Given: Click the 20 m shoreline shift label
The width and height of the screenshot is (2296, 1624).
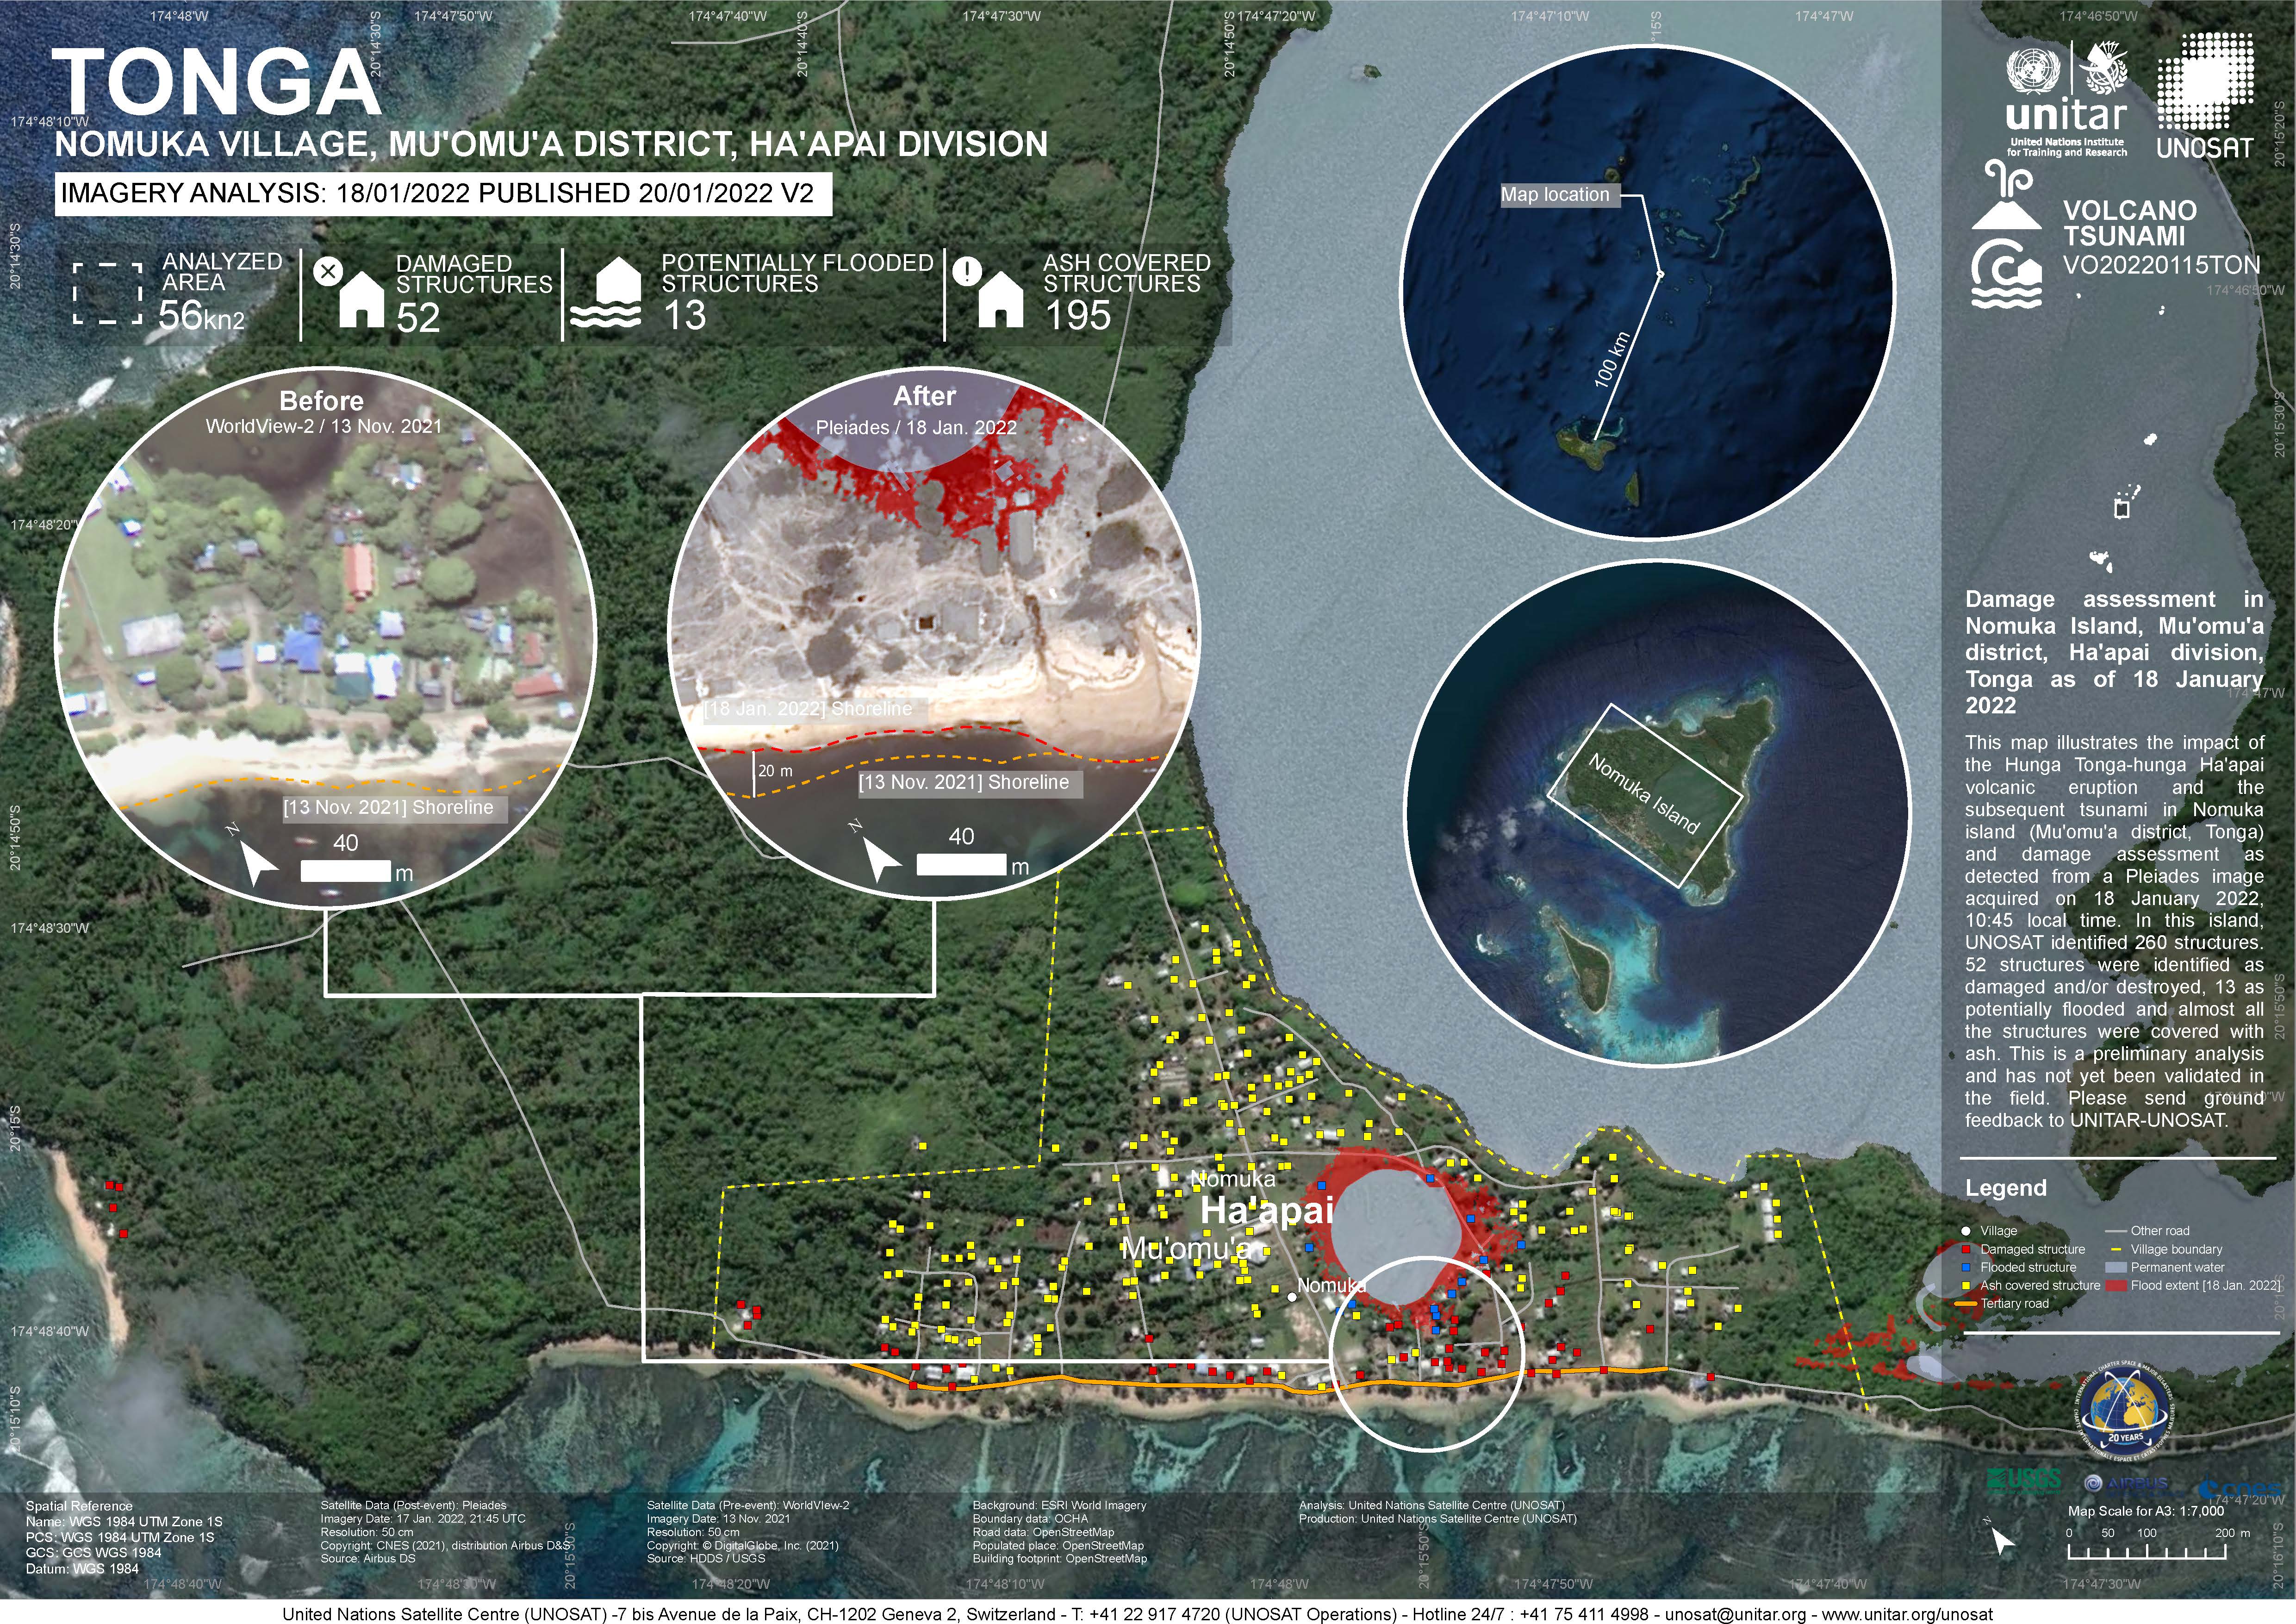Looking at the screenshot, I should click(x=775, y=771).
